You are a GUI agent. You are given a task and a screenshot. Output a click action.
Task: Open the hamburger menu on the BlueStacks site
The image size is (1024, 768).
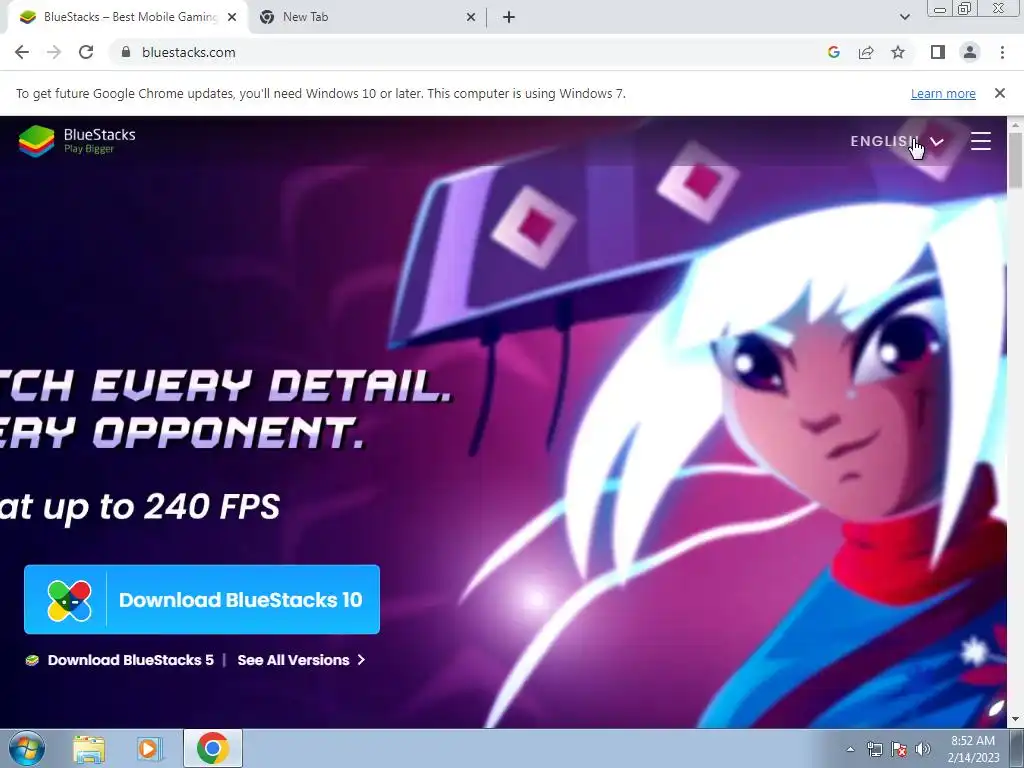click(980, 141)
